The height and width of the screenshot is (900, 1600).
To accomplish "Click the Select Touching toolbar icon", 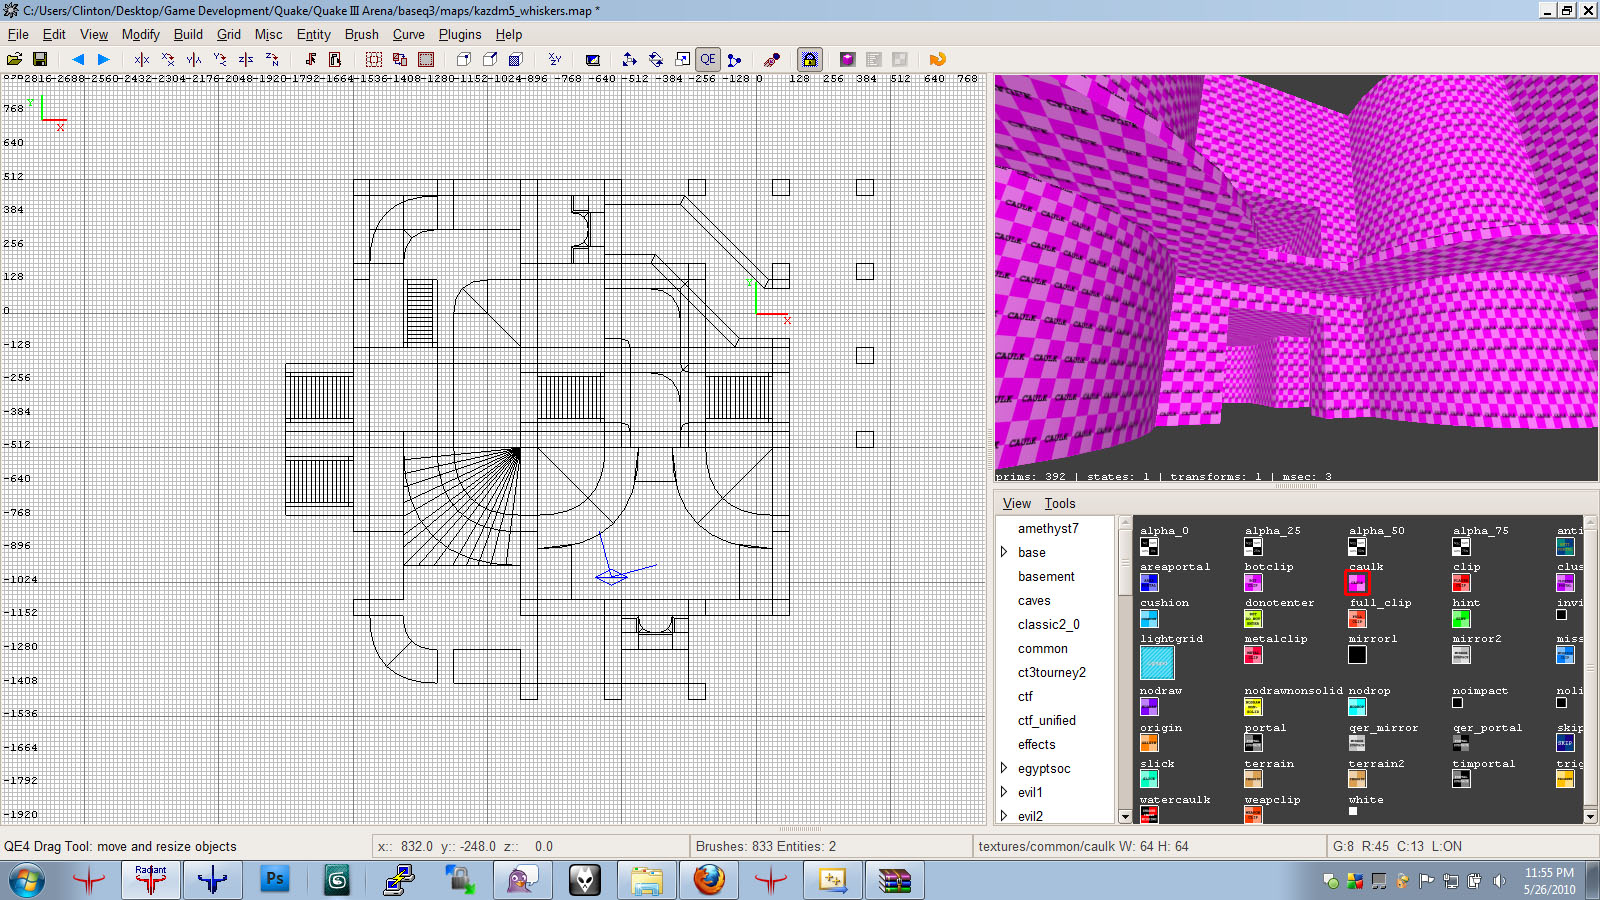I will pos(310,60).
